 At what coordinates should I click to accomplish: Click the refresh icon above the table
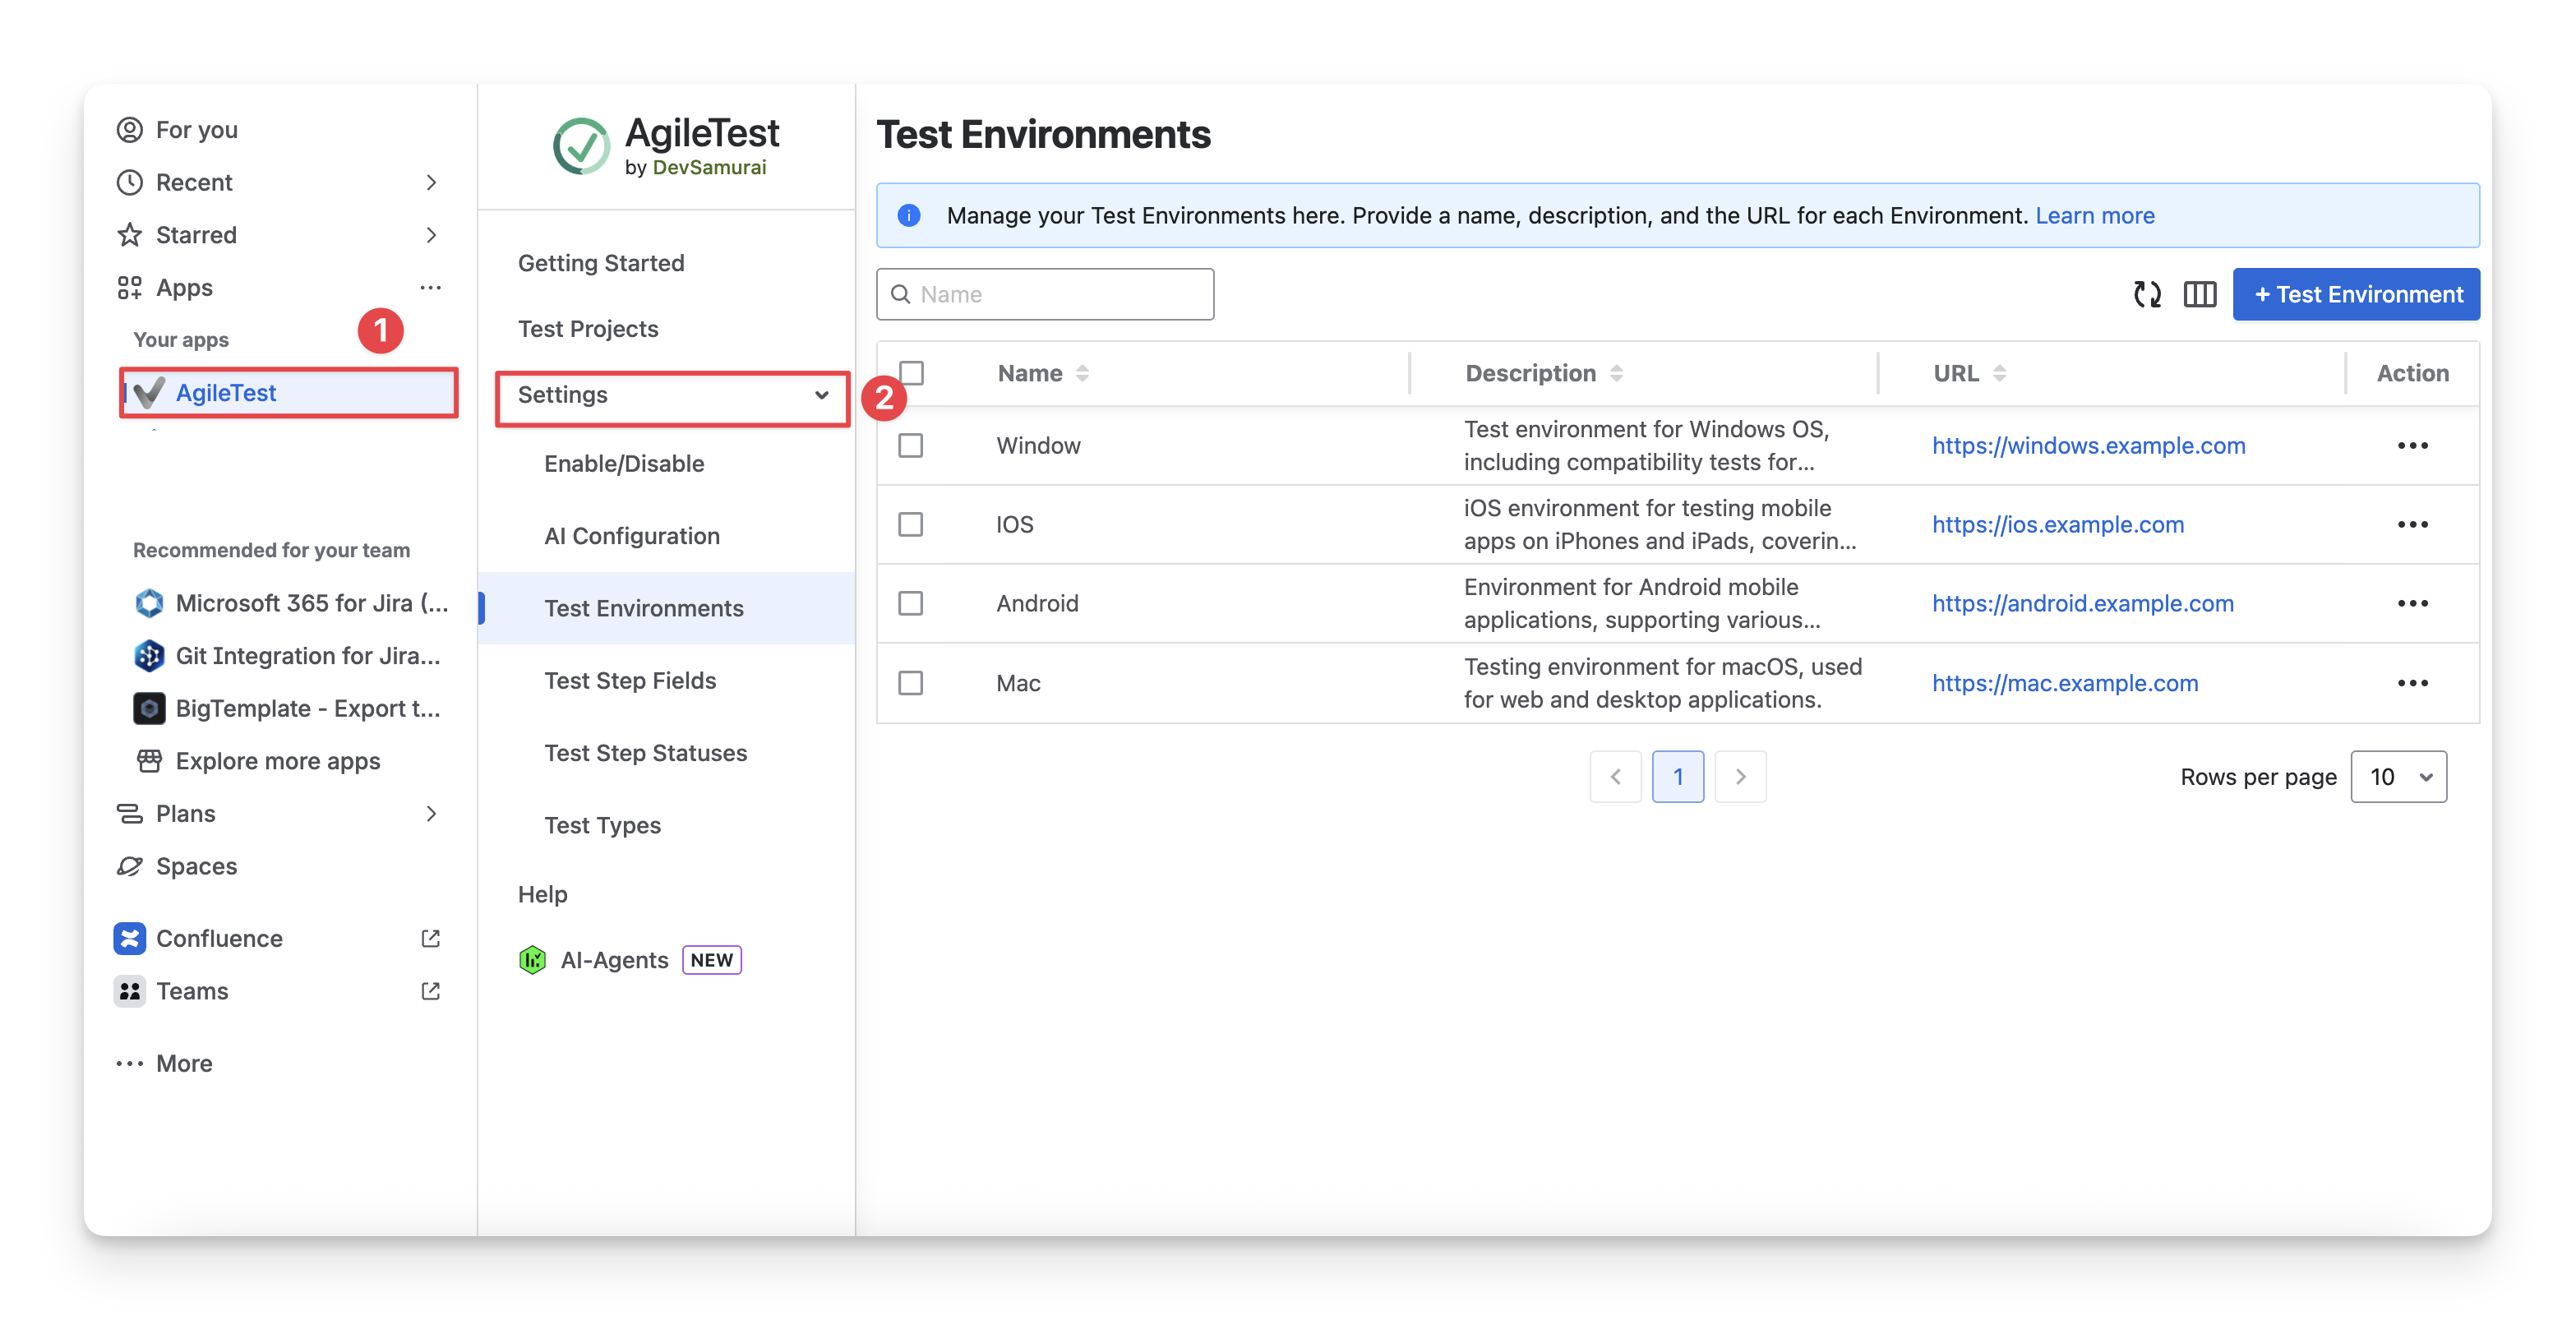pyautogui.click(x=2147, y=294)
